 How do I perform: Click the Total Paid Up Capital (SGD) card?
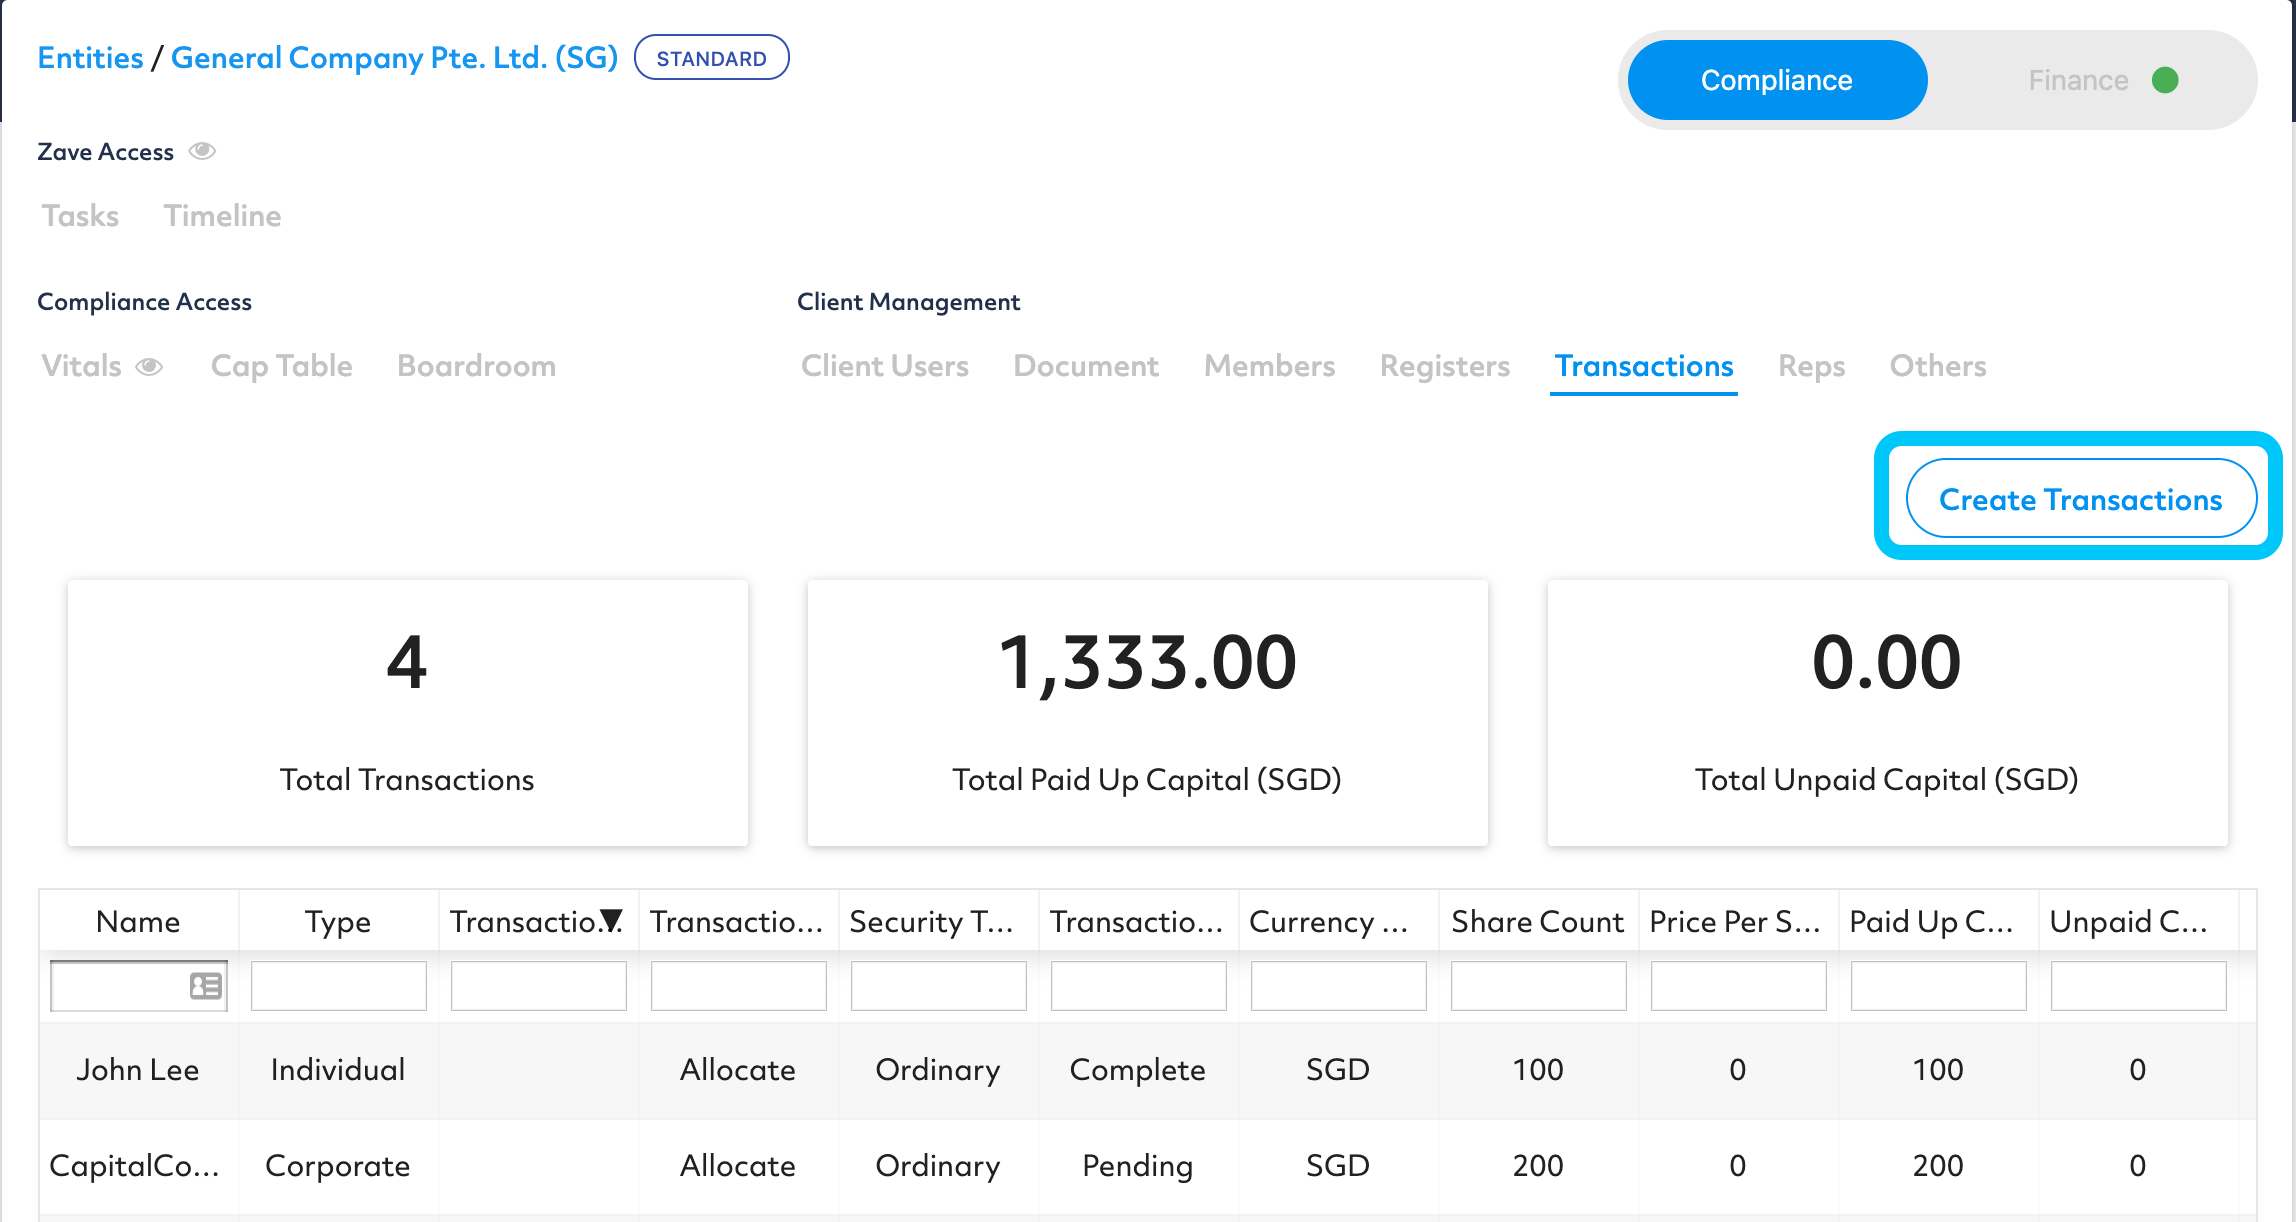click(x=1148, y=713)
